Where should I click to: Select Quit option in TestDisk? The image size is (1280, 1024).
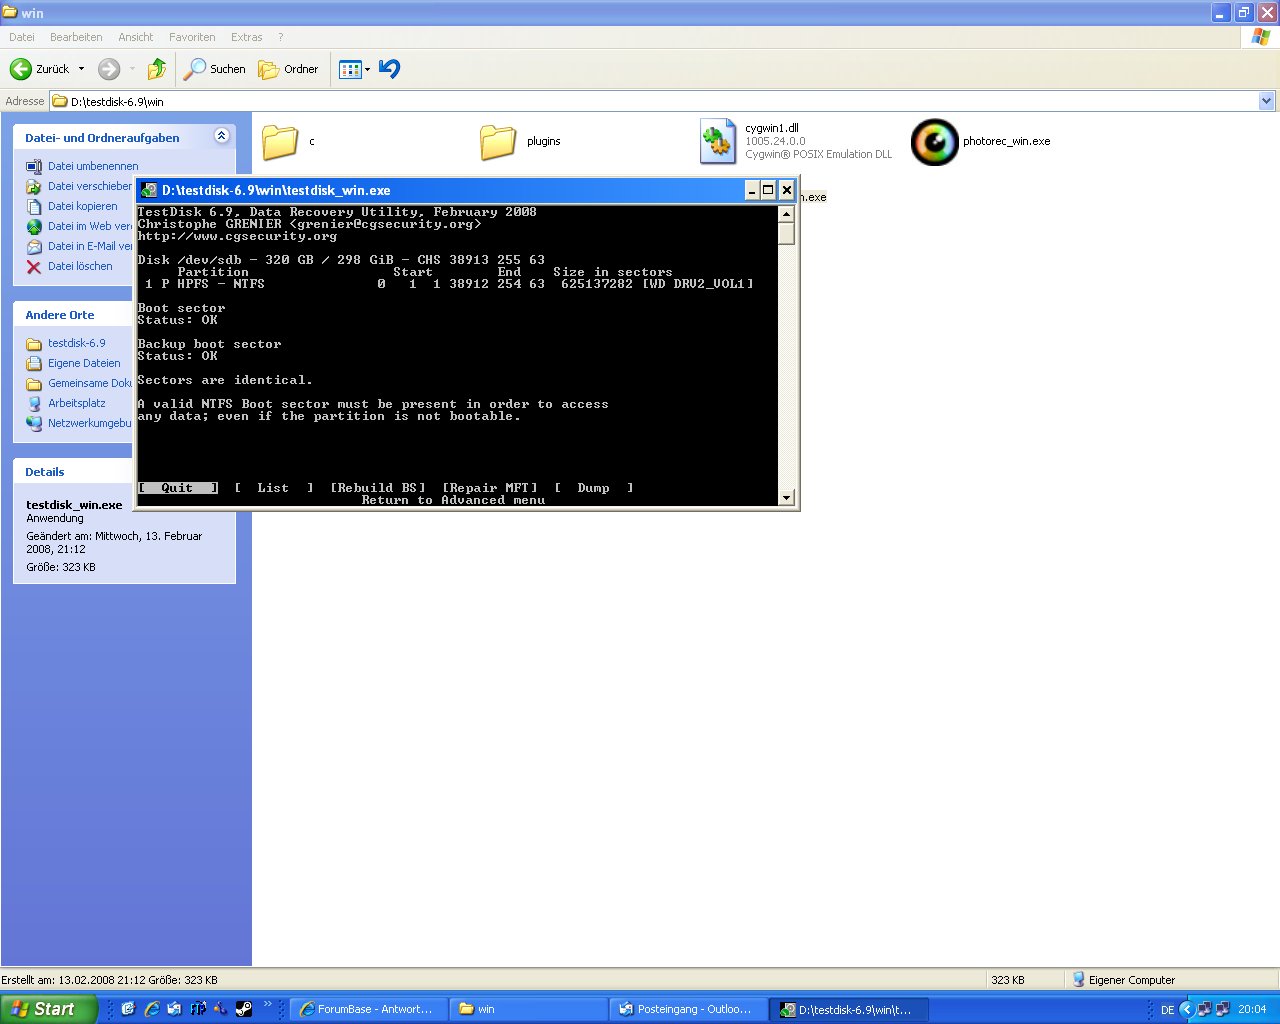[x=177, y=488]
